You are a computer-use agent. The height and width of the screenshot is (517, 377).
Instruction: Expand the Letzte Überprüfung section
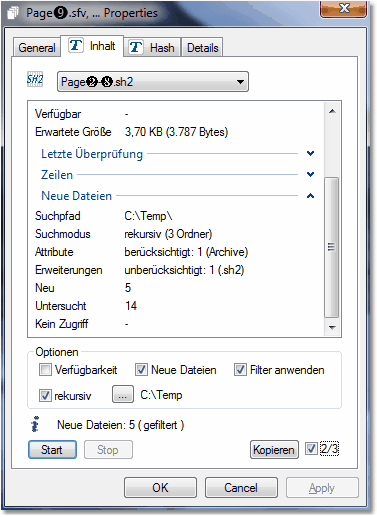point(310,153)
